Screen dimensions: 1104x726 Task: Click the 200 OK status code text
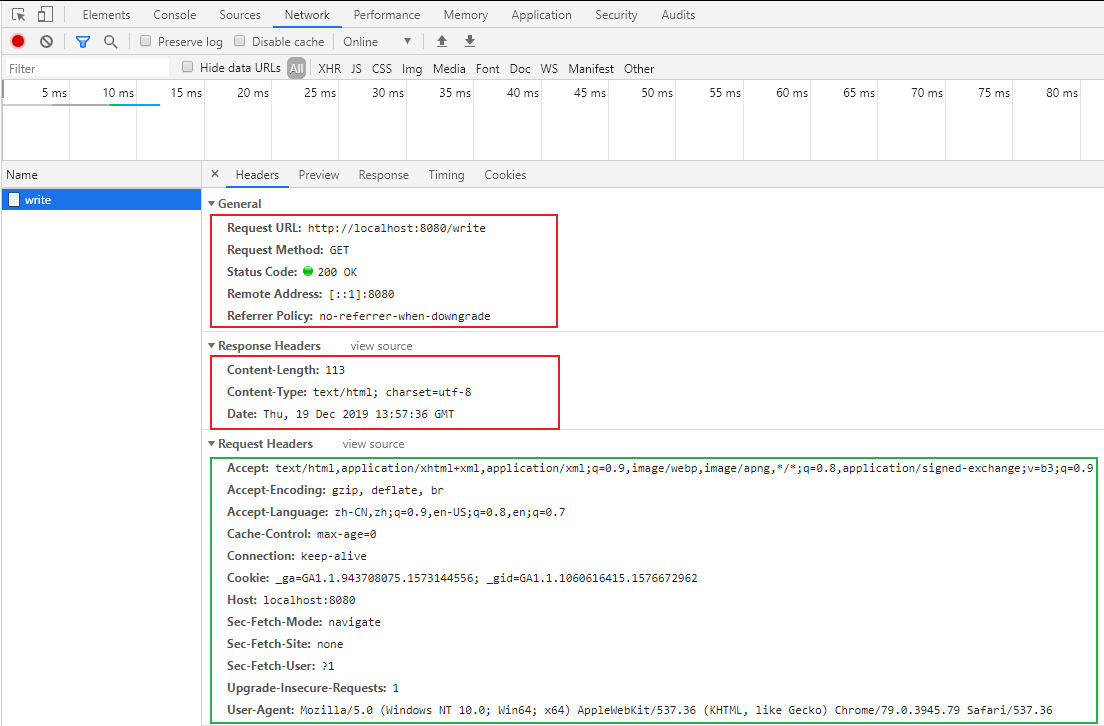pyautogui.click(x=337, y=272)
